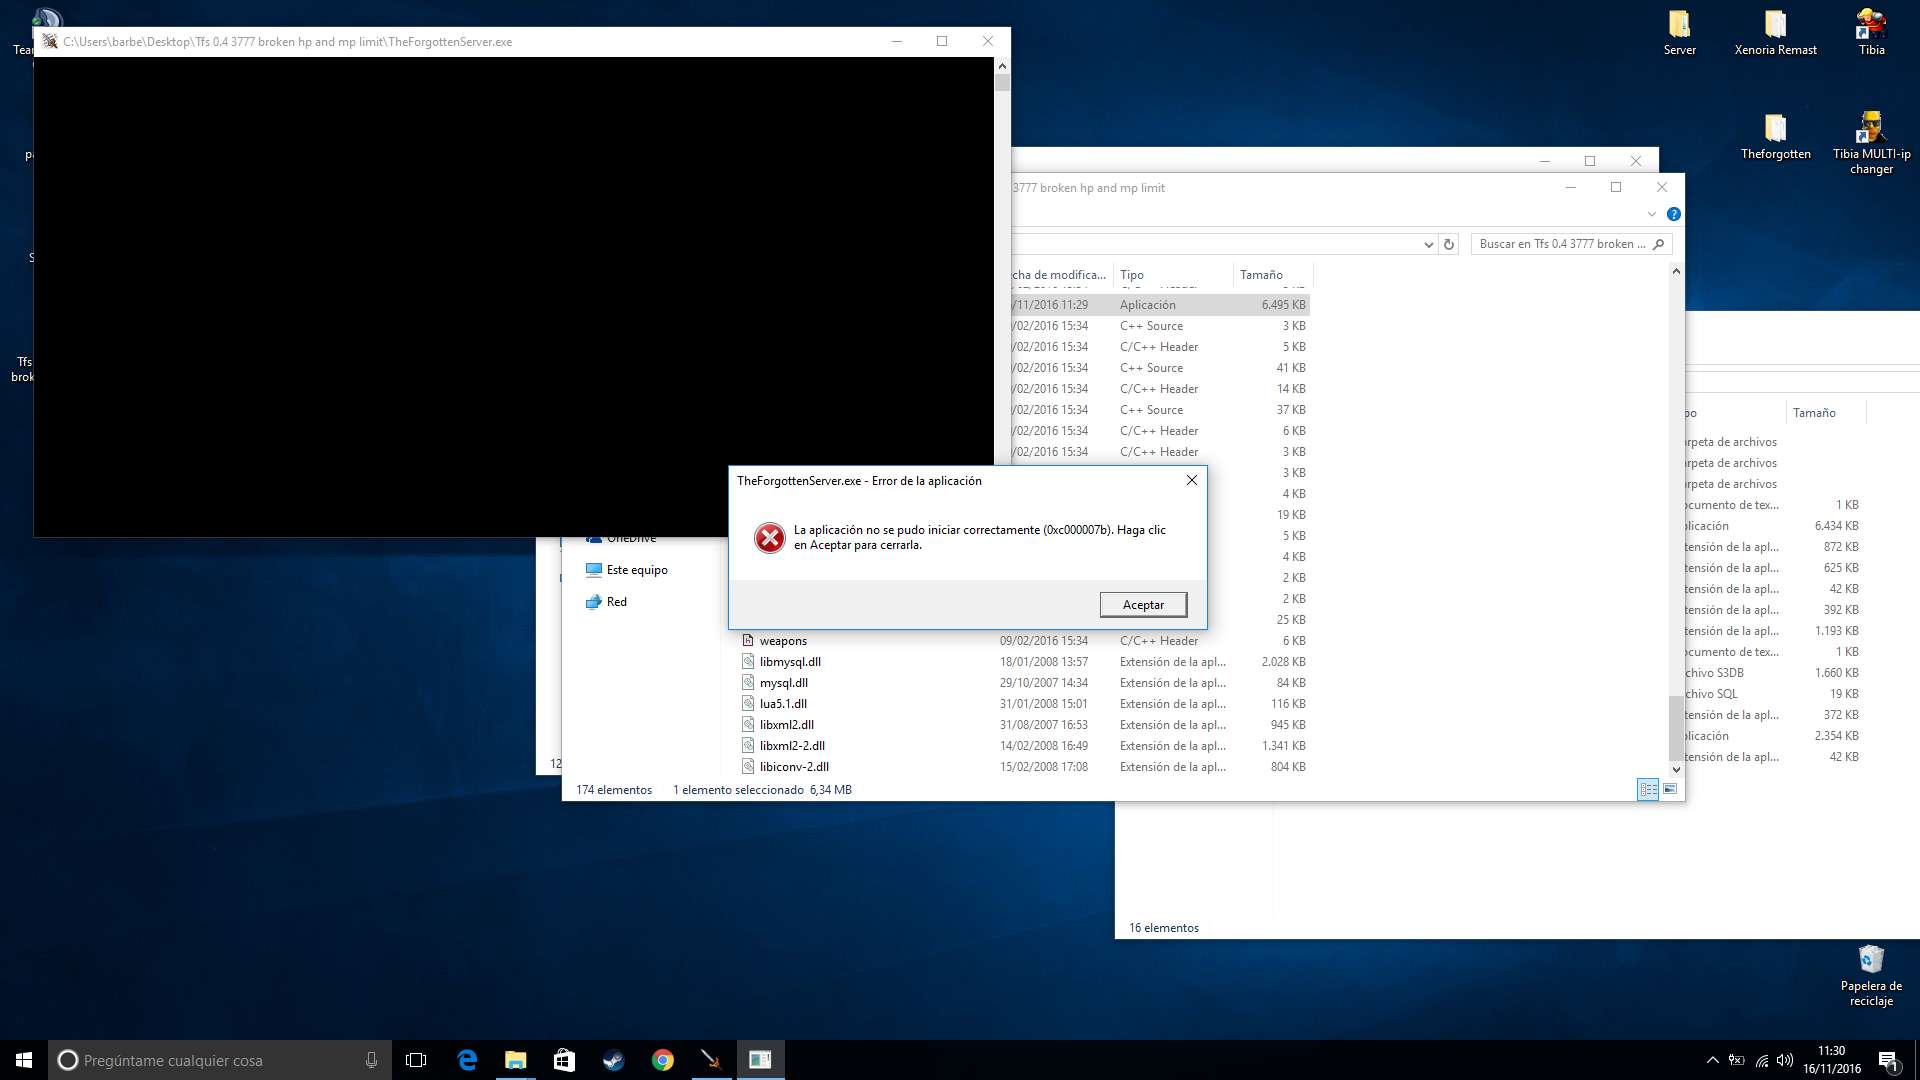This screenshot has width=1920, height=1080.
Task: Click the console window scrollbar up arrow
Action: (1002, 66)
